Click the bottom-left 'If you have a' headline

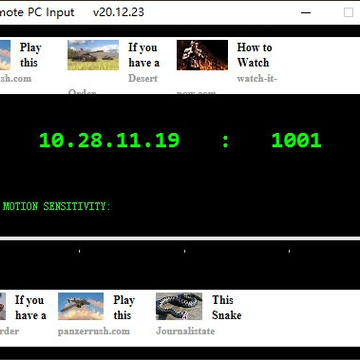click(30, 307)
